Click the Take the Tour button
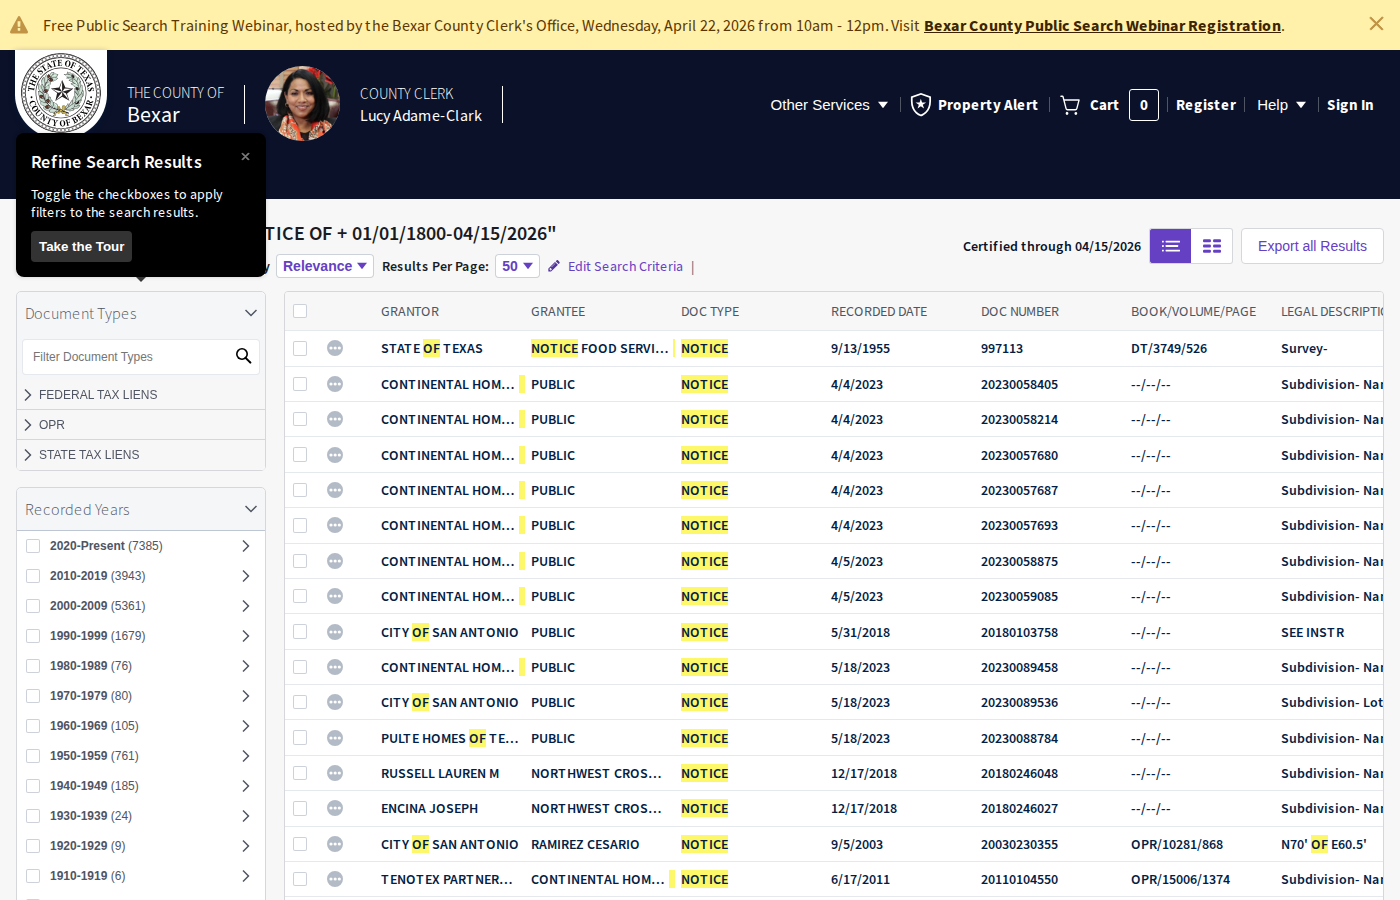This screenshot has height=900, width=1400. [81, 247]
